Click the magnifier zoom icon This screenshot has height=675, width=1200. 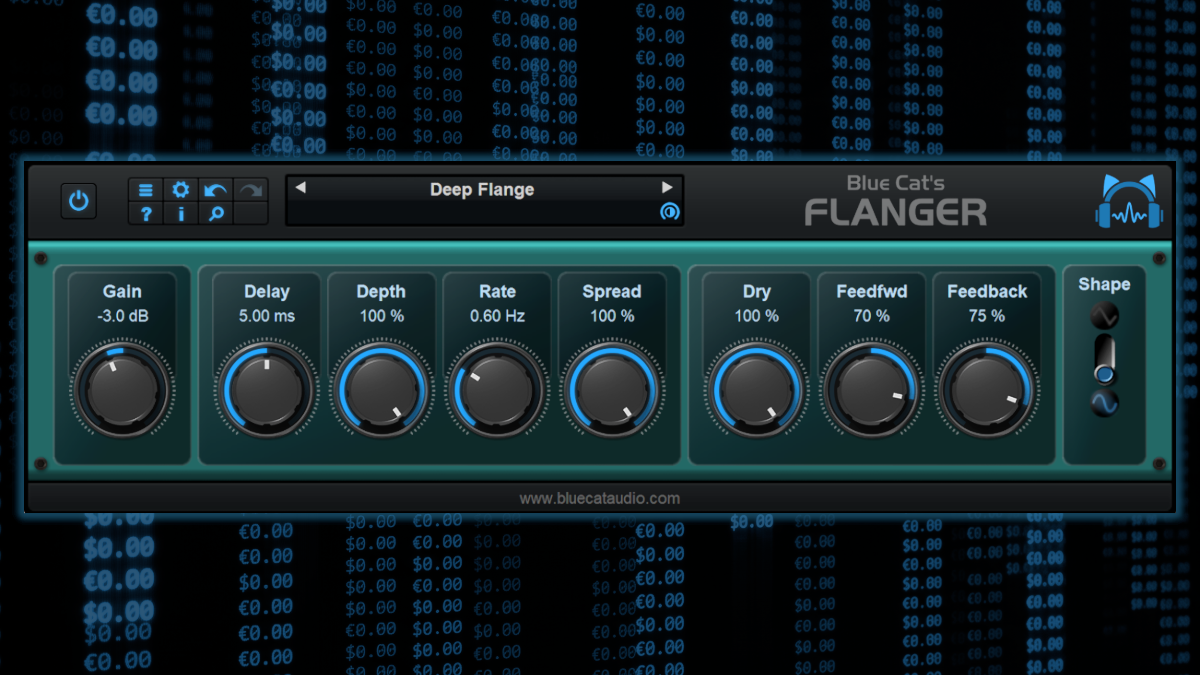point(215,213)
